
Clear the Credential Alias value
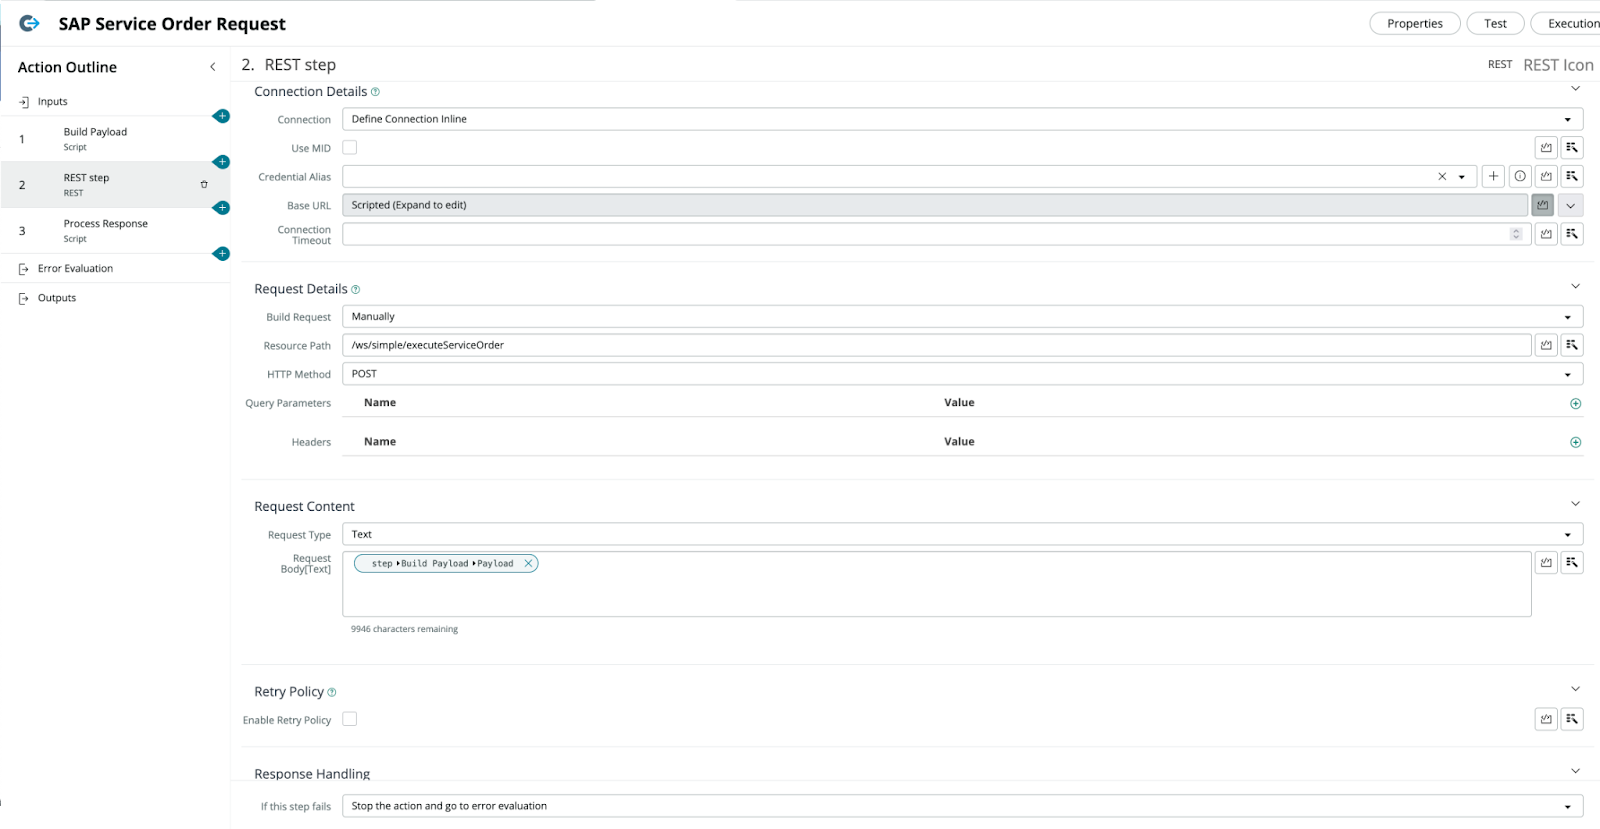point(1442,177)
